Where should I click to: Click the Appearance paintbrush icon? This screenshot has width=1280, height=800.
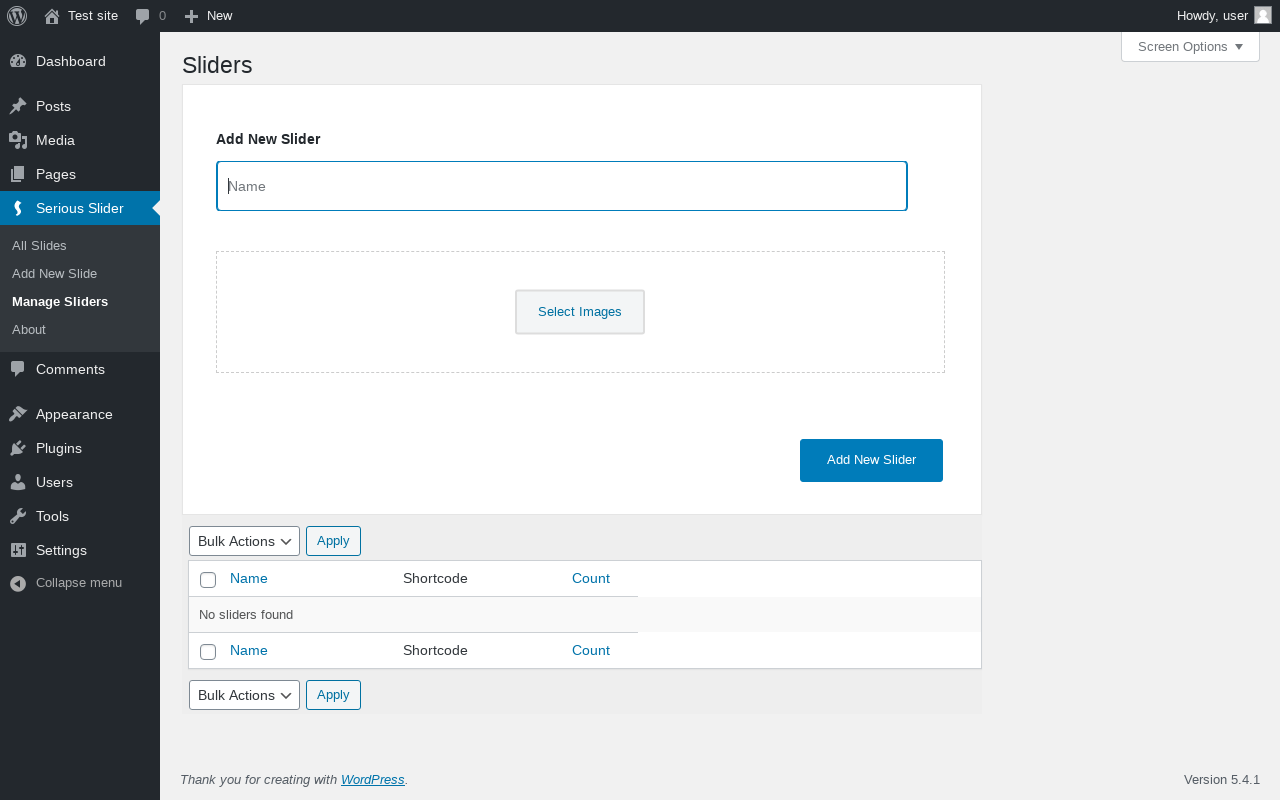(x=18, y=414)
